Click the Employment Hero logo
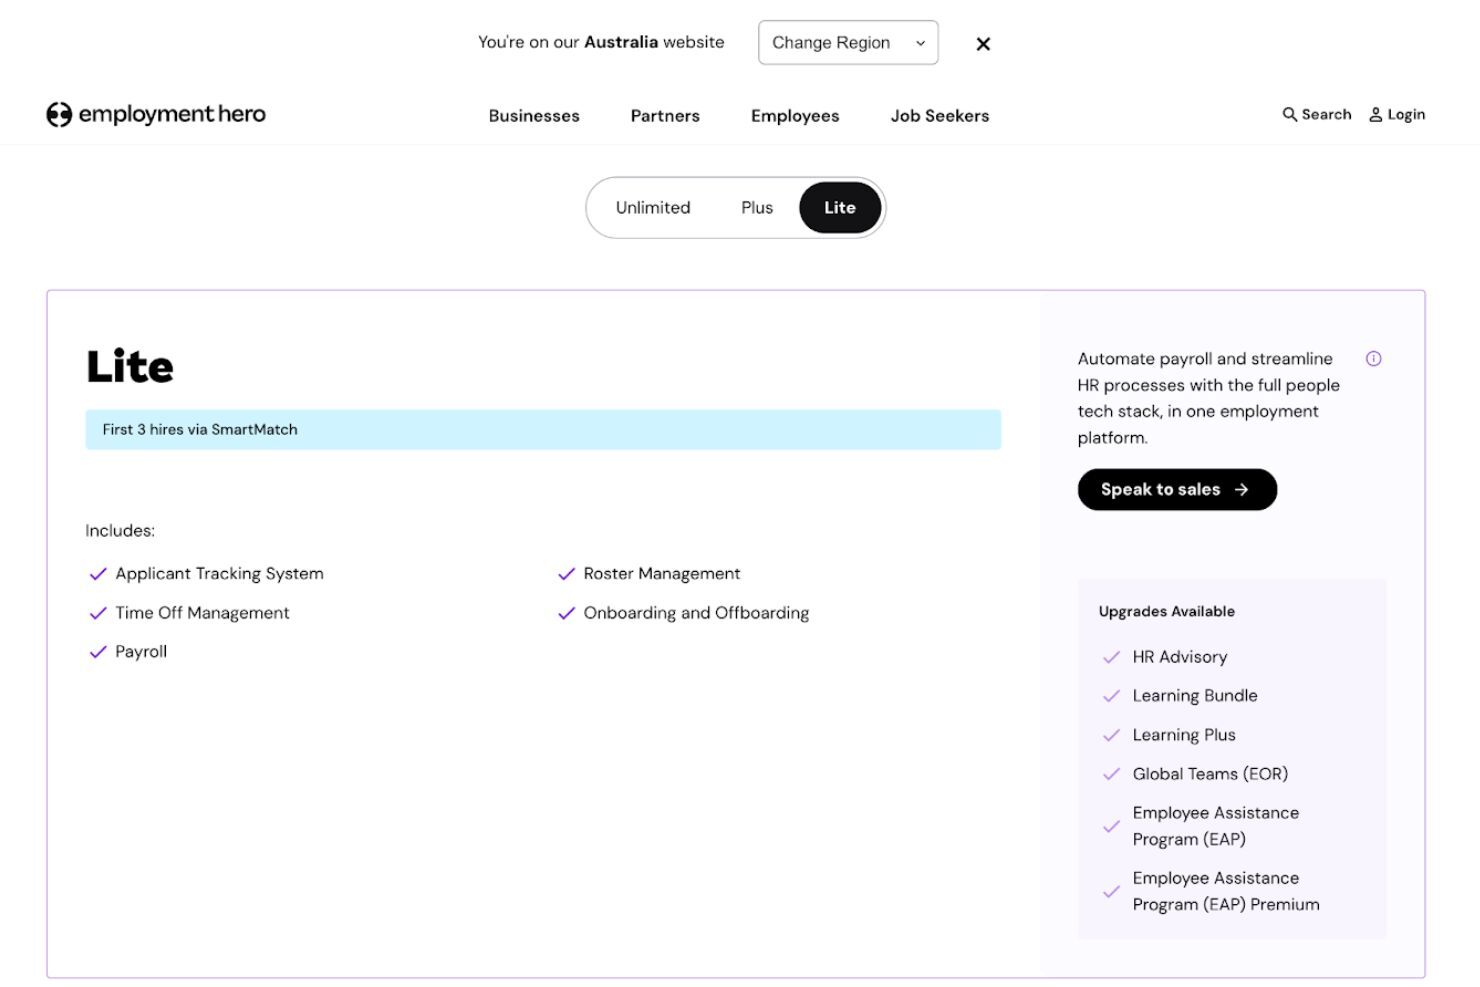The width and height of the screenshot is (1480, 987). (x=156, y=114)
